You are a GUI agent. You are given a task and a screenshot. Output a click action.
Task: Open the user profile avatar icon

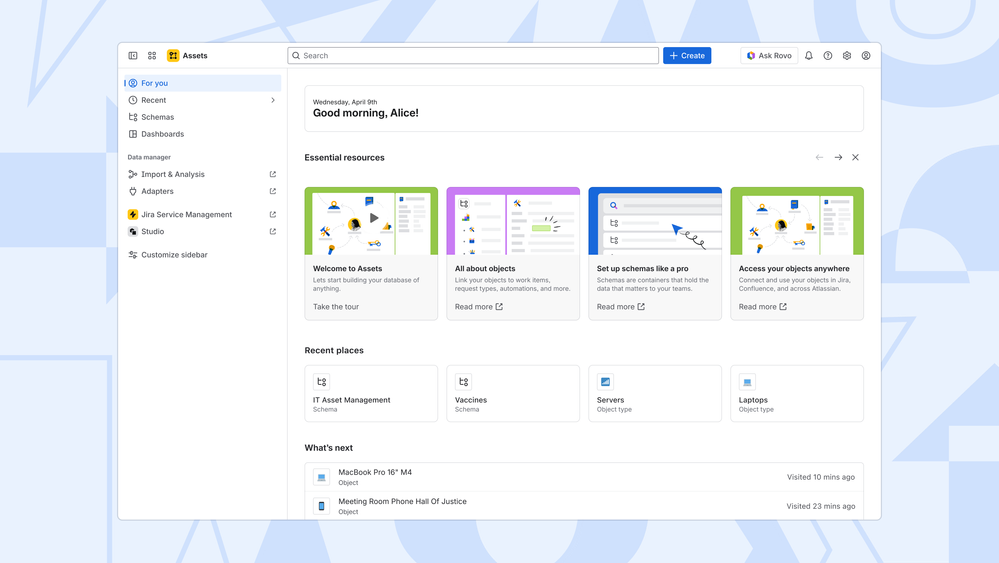click(866, 55)
